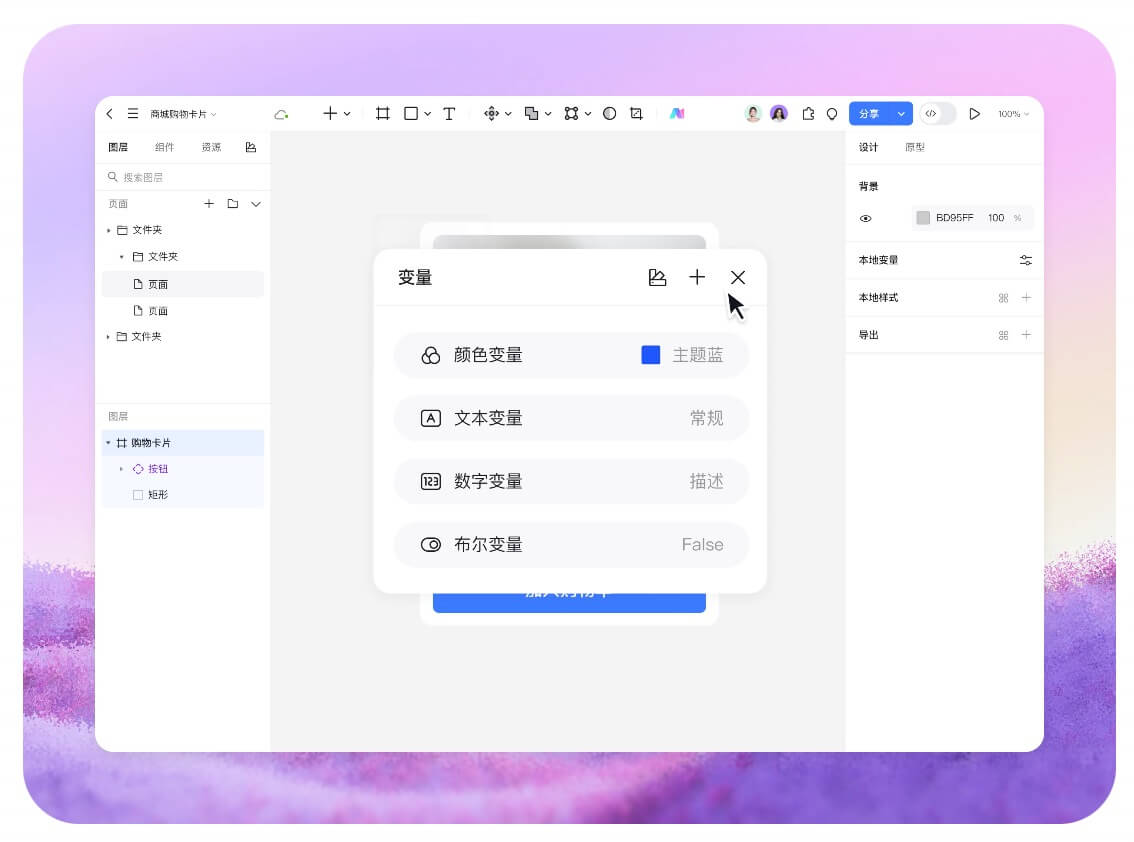The height and width of the screenshot is (842, 1134).
Task: Open the AI assistant in the toolbar
Action: (678, 113)
